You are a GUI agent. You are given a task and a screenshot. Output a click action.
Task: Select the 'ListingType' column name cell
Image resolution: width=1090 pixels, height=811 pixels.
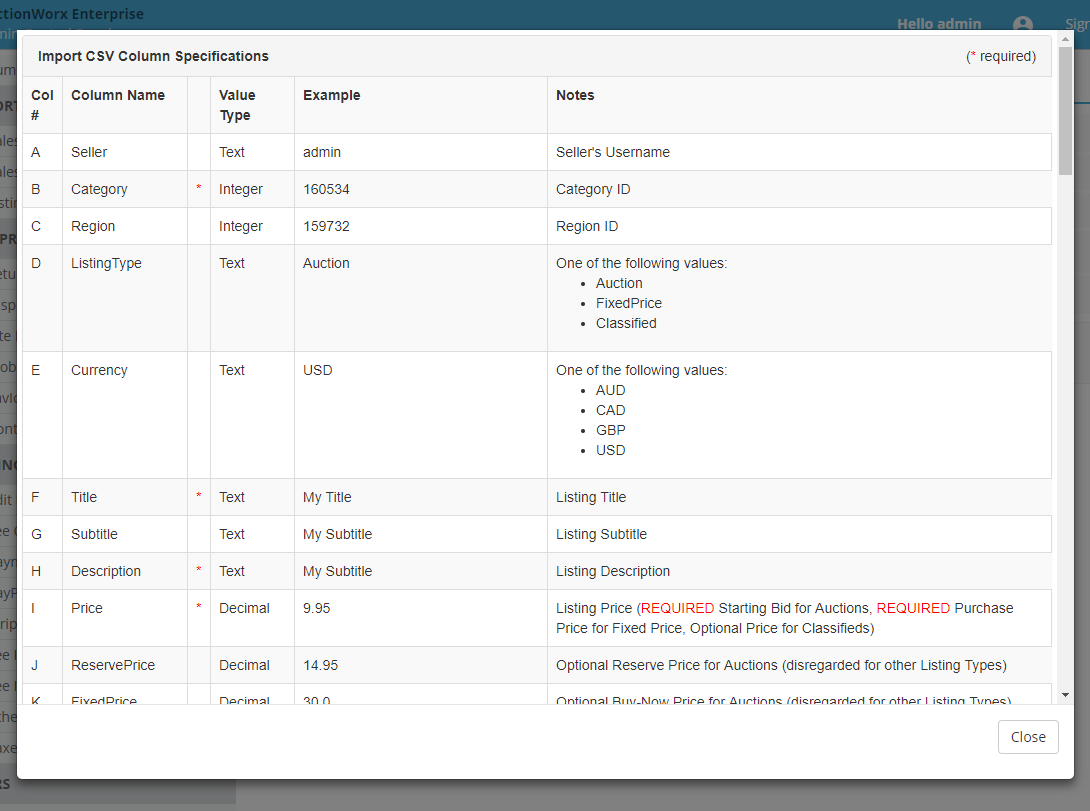click(124, 298)
